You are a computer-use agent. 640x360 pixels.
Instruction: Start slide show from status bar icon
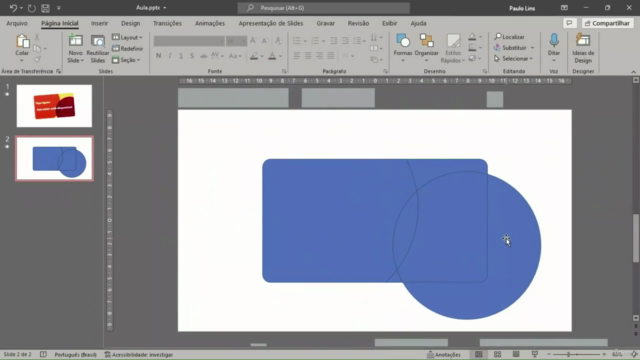click(x=535, y=354)
